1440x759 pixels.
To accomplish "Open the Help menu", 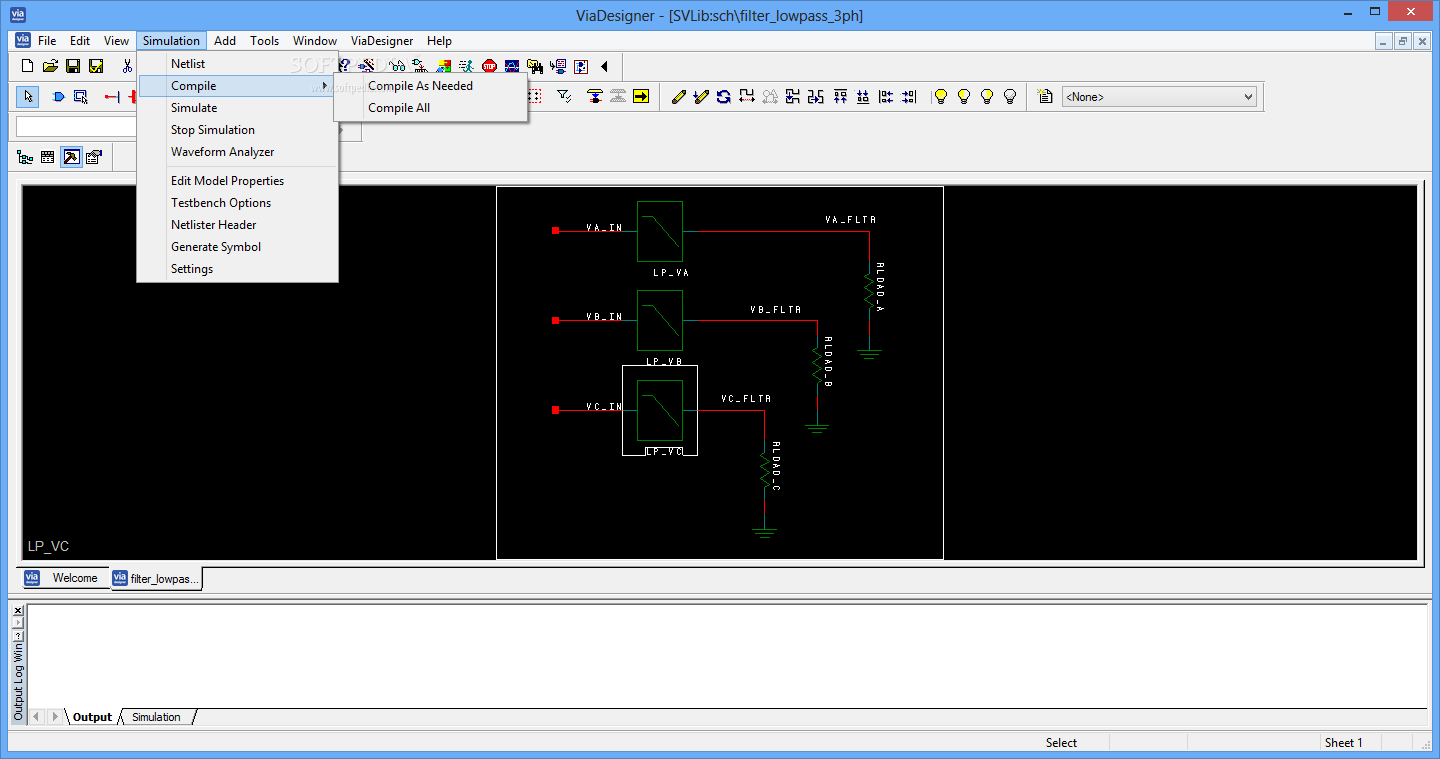I will coord(439,41).
